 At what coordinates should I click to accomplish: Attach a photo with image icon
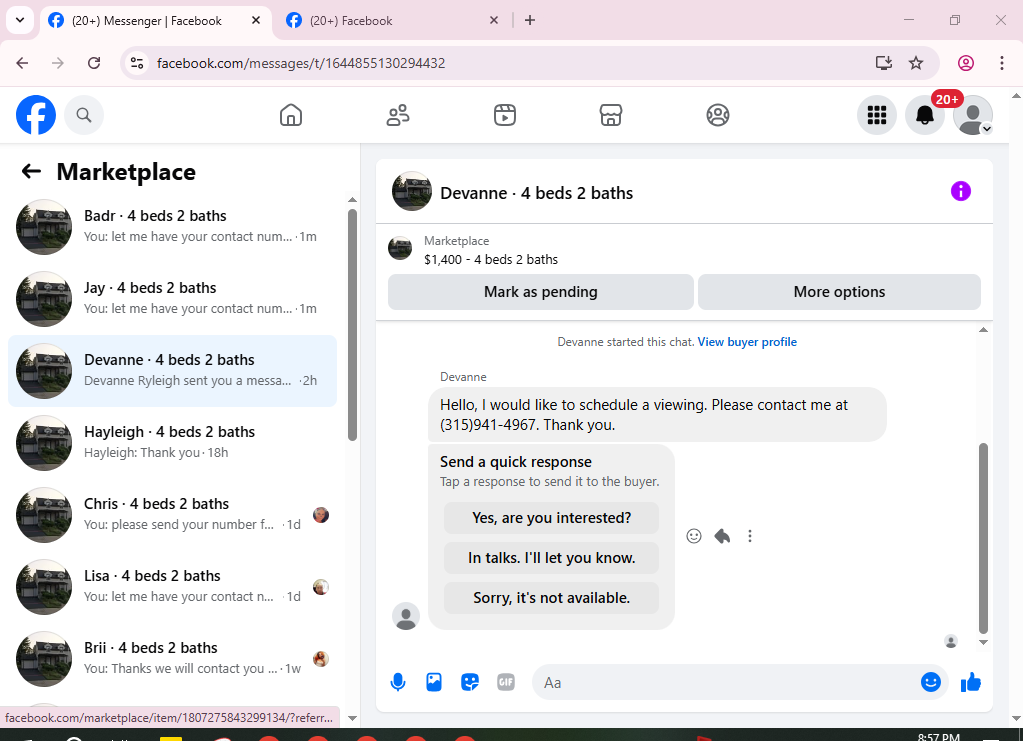tap(434, 682)
